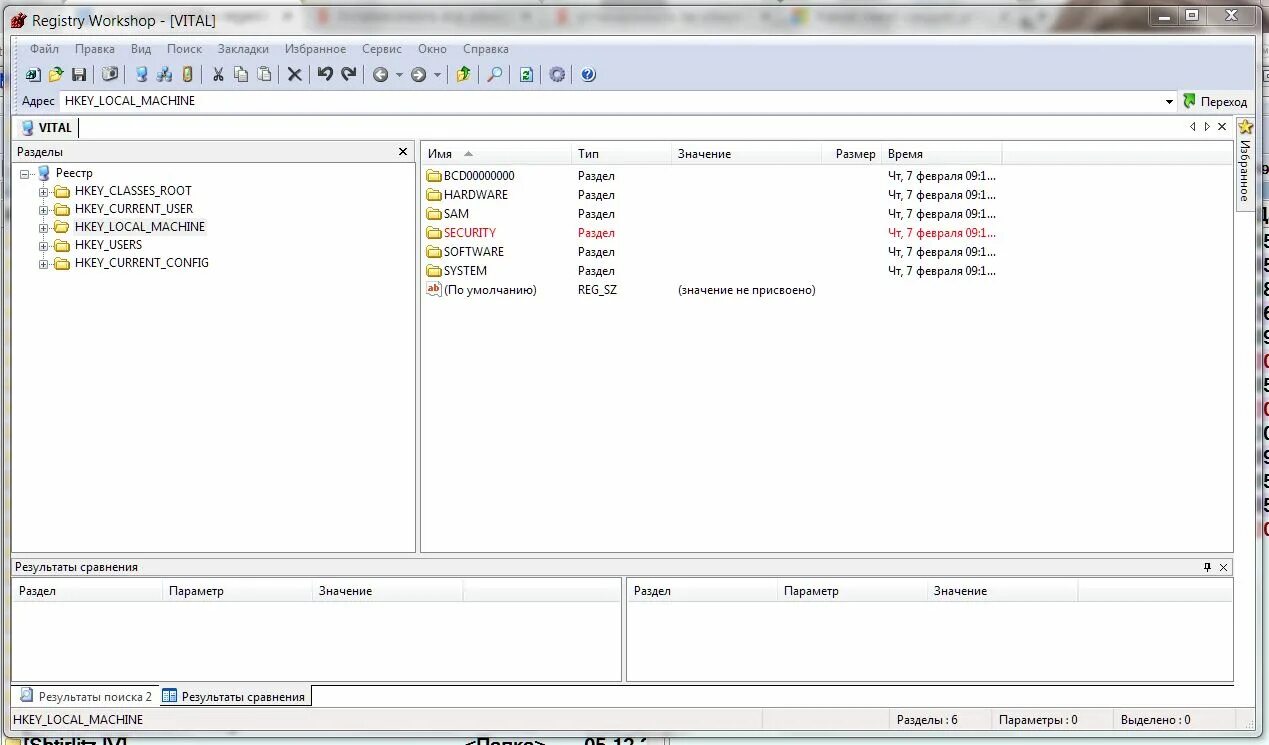Open the Закладки menu

click(243, 49)
